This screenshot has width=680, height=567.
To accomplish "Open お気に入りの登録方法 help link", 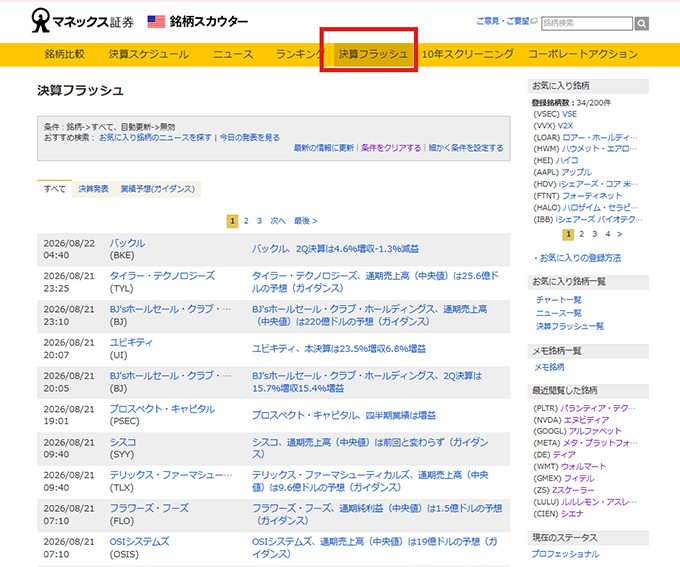I will click(580, 258).
